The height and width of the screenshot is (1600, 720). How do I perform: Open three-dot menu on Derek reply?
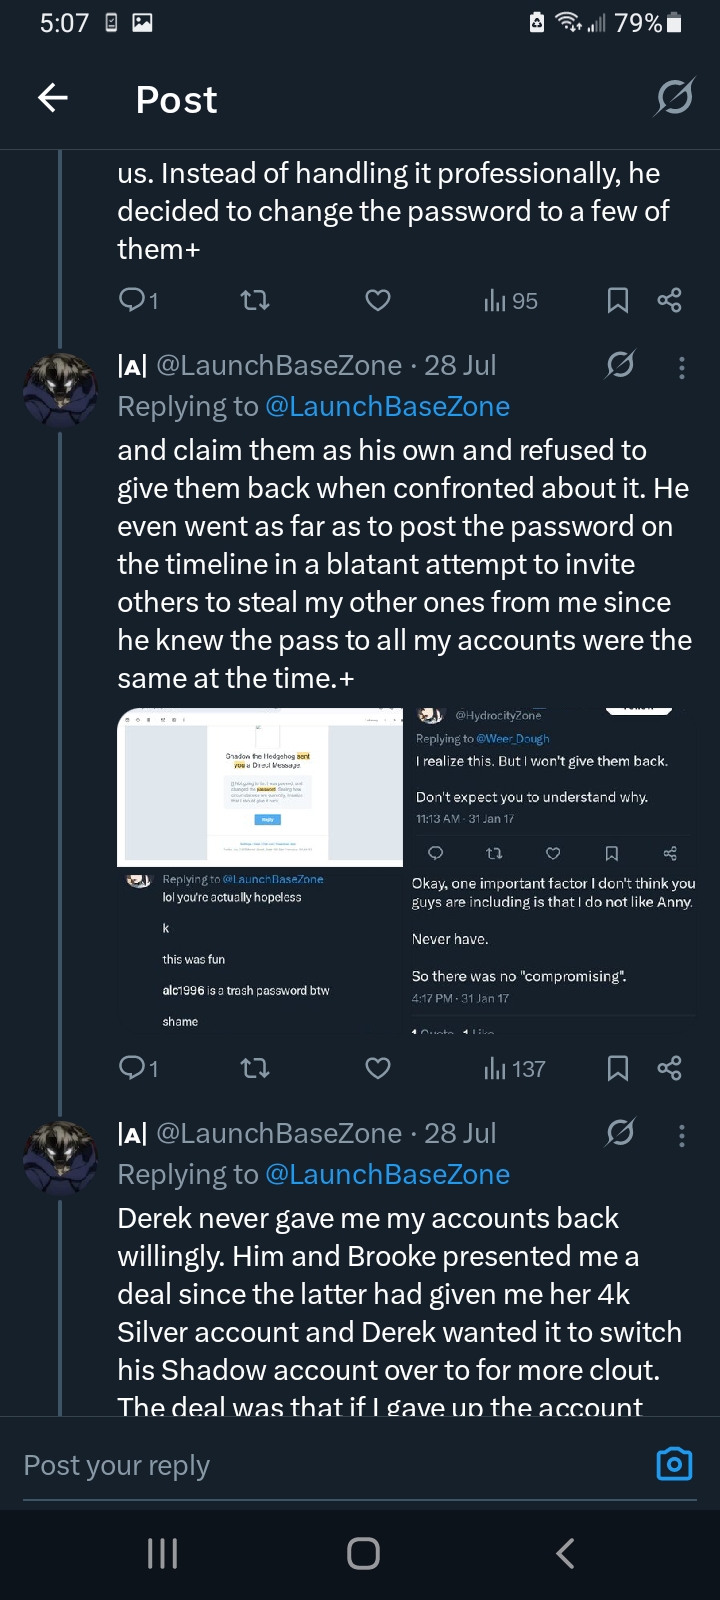(x=682, y=1135)
